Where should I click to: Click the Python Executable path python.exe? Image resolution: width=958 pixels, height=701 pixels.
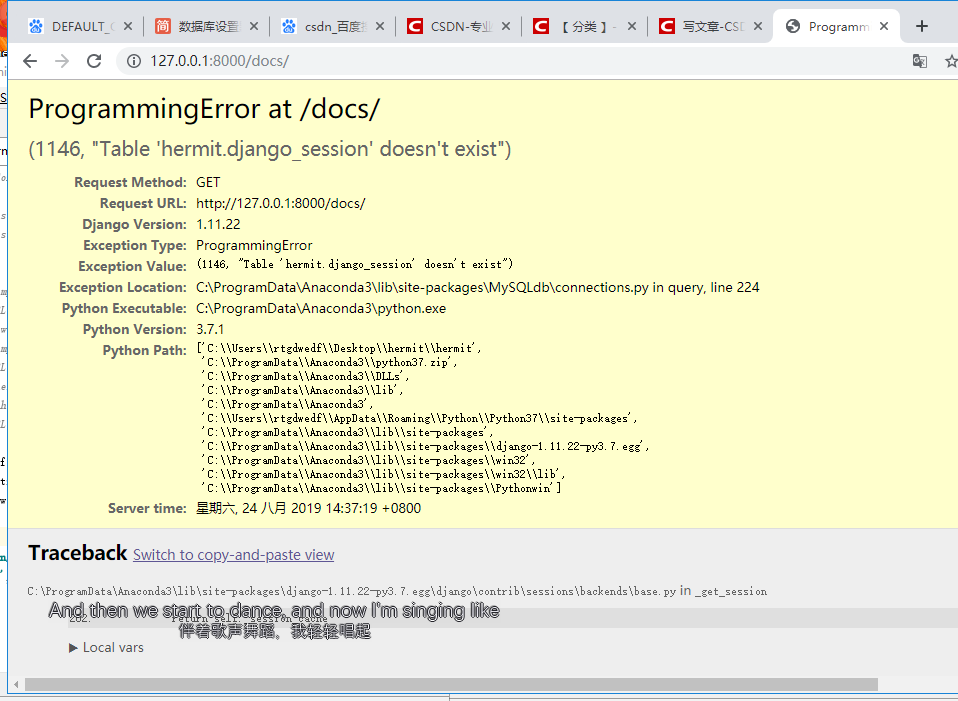coord(321,309)
